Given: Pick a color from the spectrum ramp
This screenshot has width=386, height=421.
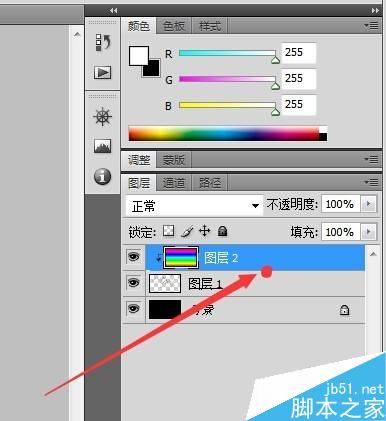Looking at the screenshot, I should pyautogui.click(x=228, y=134).
